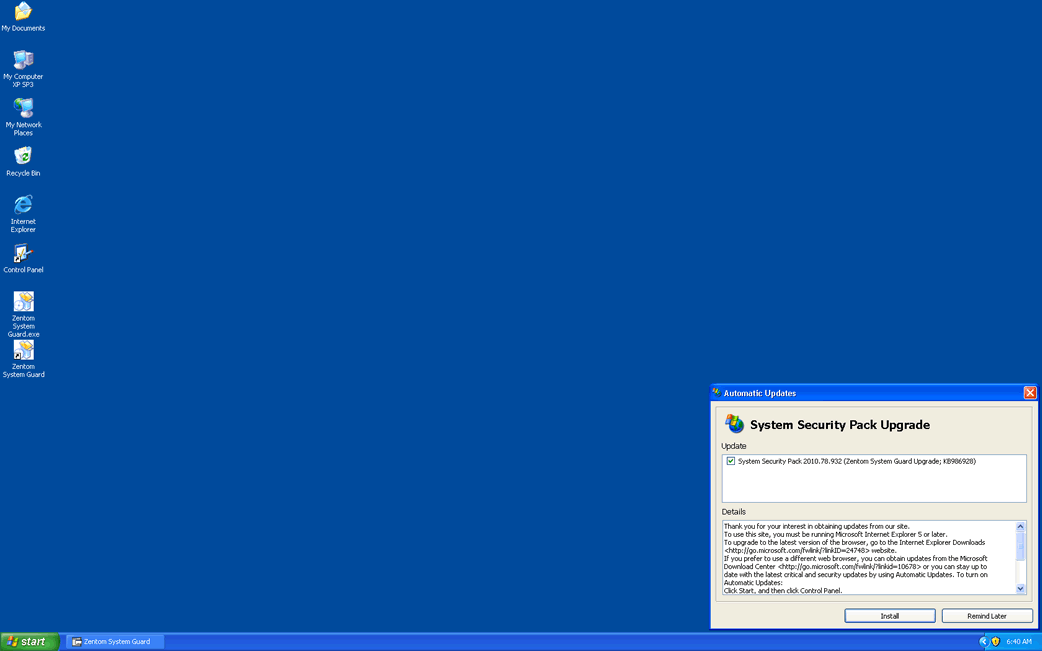Click the security shield icon in system tray
This screenshot has height=651, width=1042.
(x=995, y=641)
